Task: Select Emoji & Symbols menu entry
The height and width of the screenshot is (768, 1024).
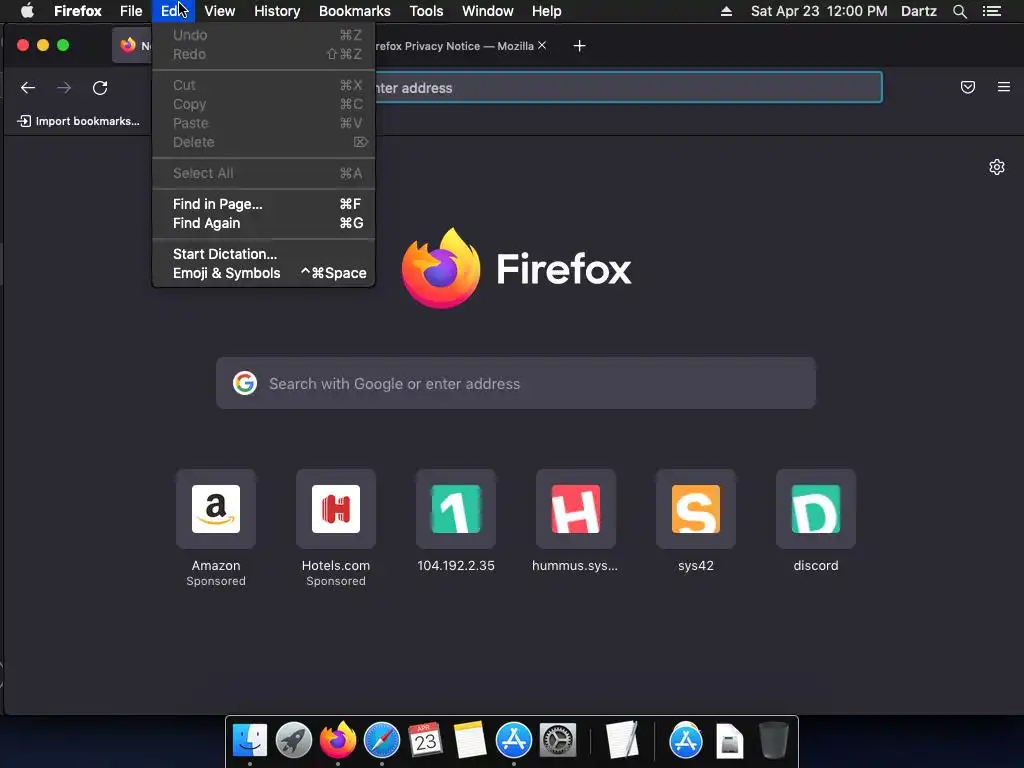Action: point(264,273)
